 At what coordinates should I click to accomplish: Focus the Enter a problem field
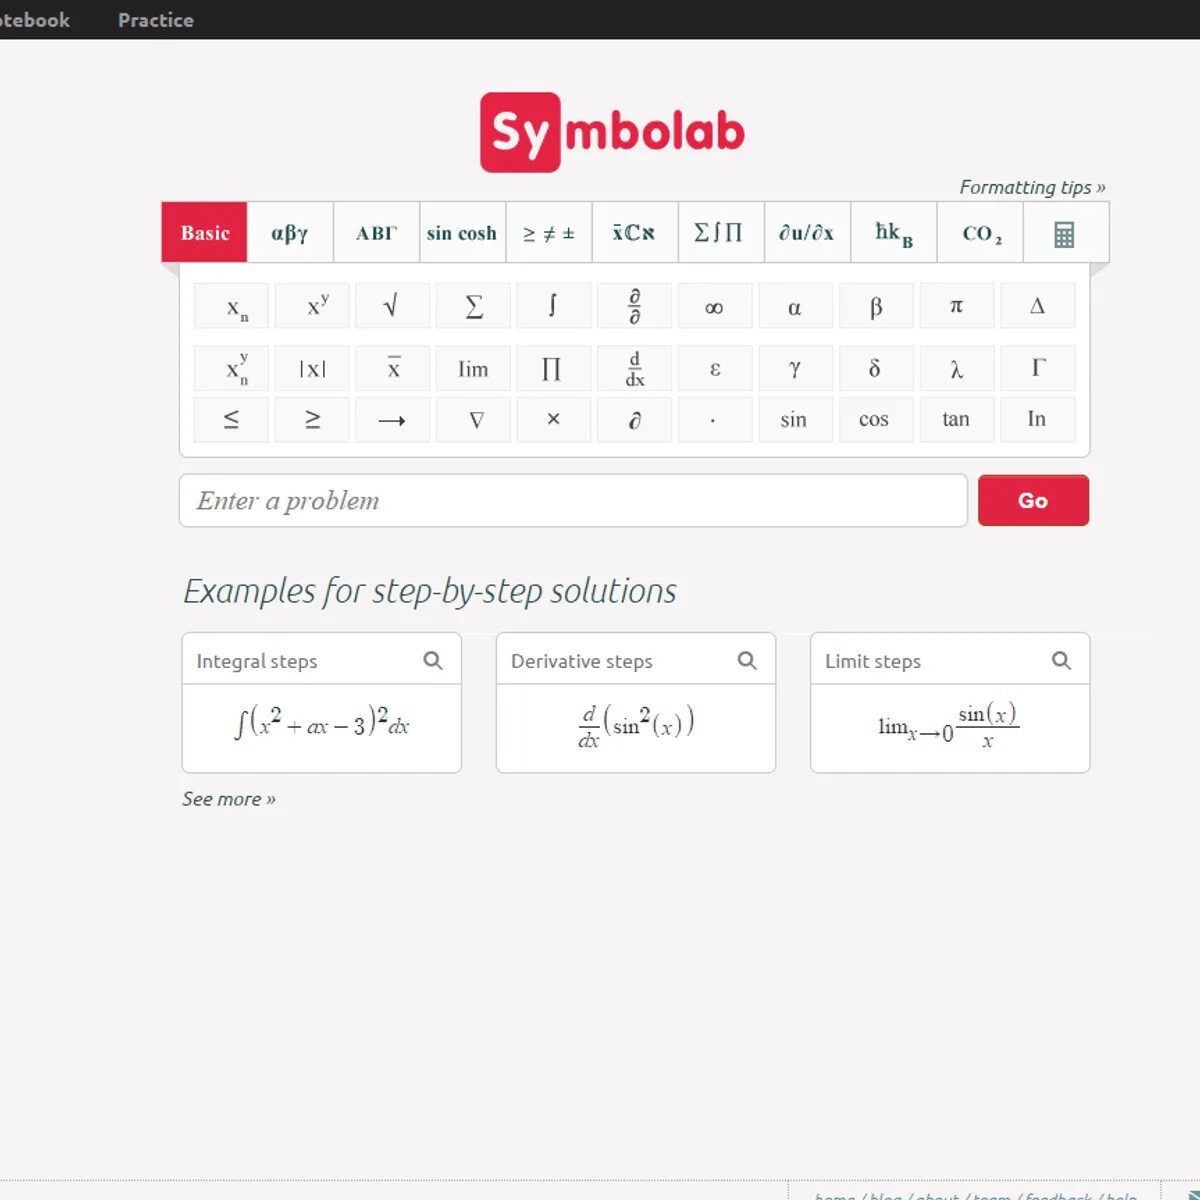click(573, 500)
